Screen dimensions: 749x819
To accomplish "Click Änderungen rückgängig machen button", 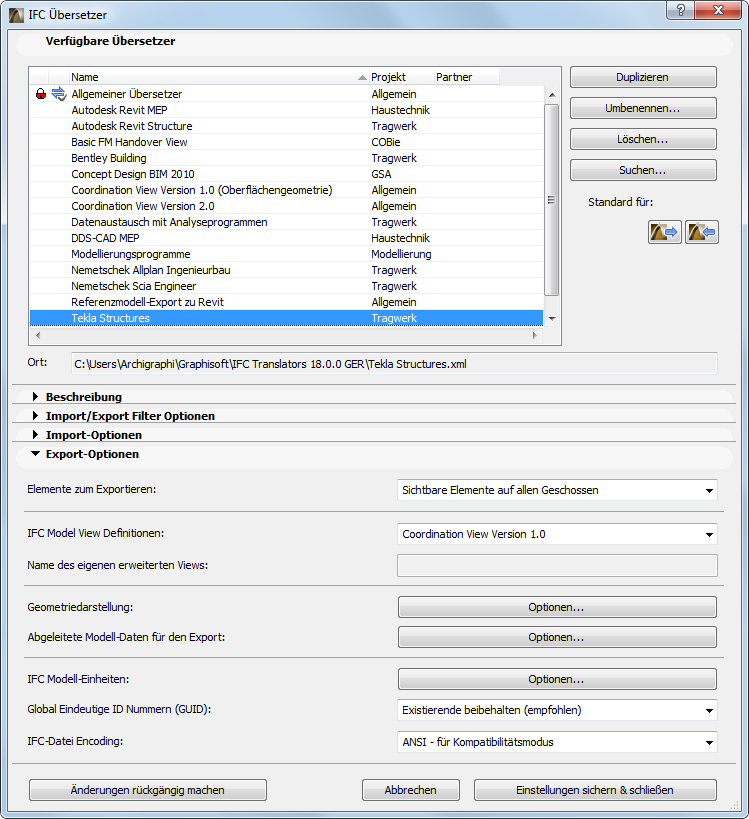I will tap(148, 790).
